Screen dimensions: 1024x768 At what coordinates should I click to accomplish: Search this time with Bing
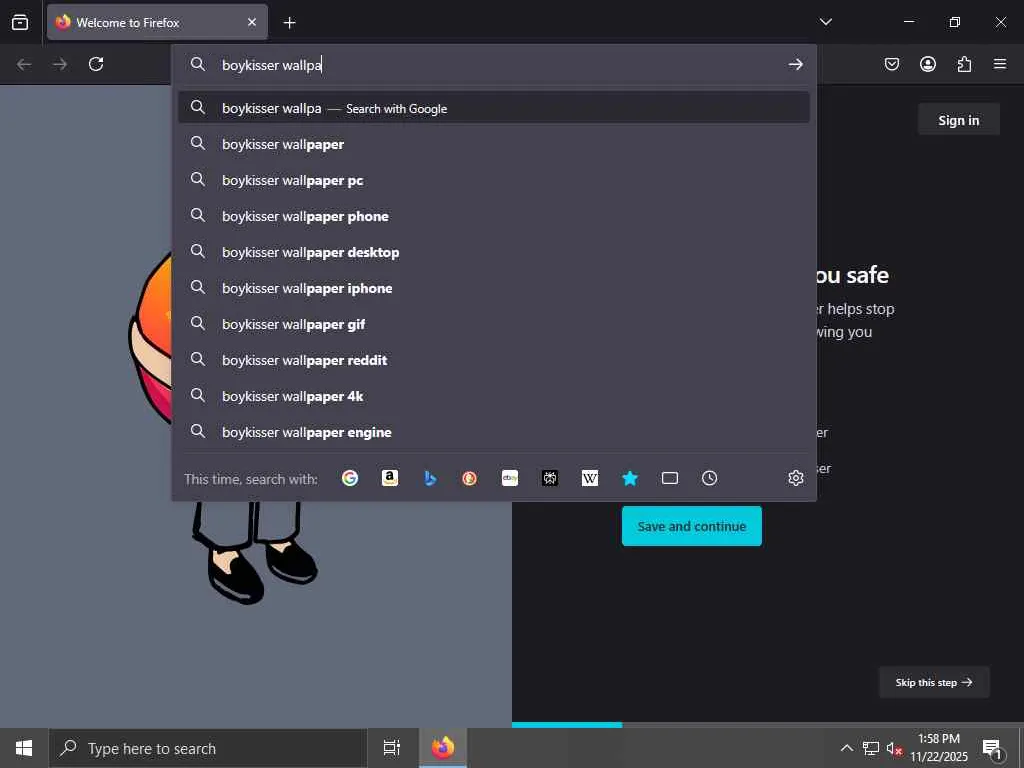pyautogui.click(x=430, y=478)
